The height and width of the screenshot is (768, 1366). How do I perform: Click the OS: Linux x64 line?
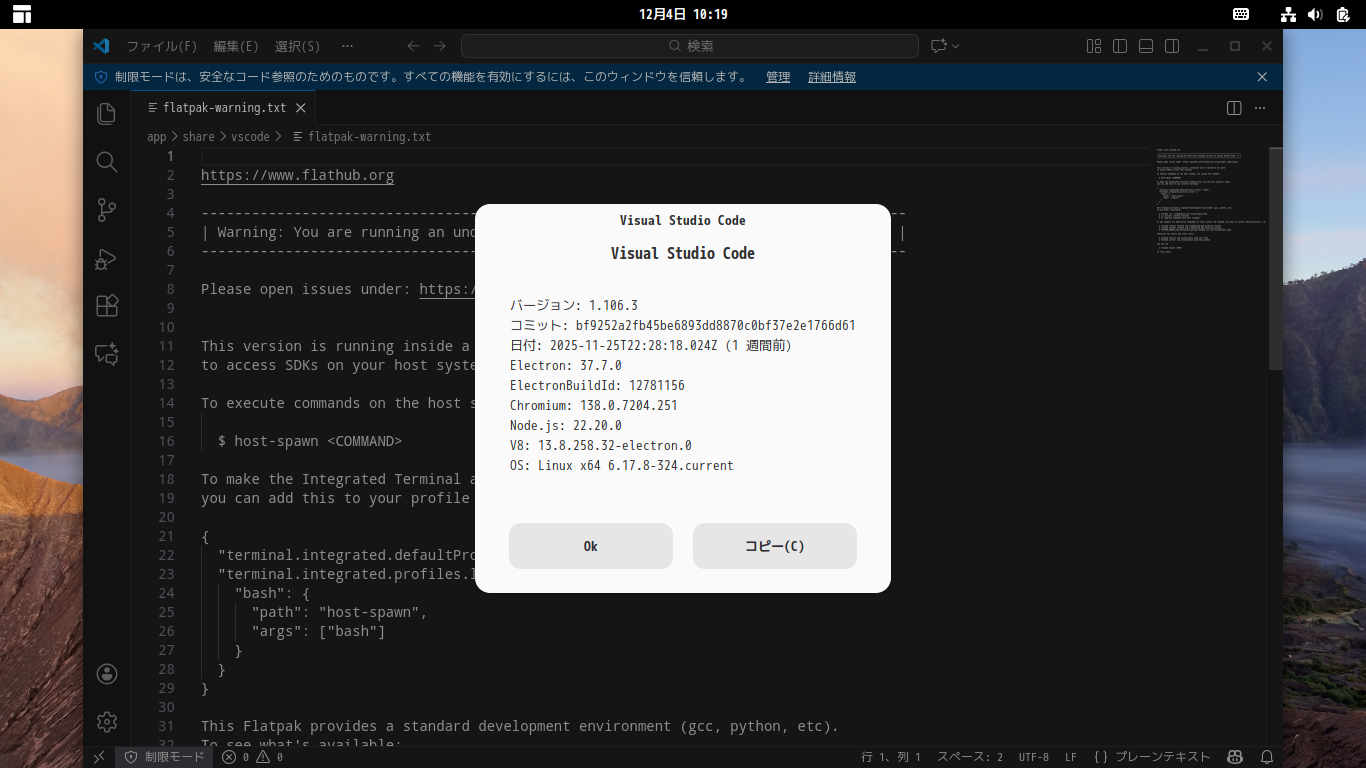point(622,465)
